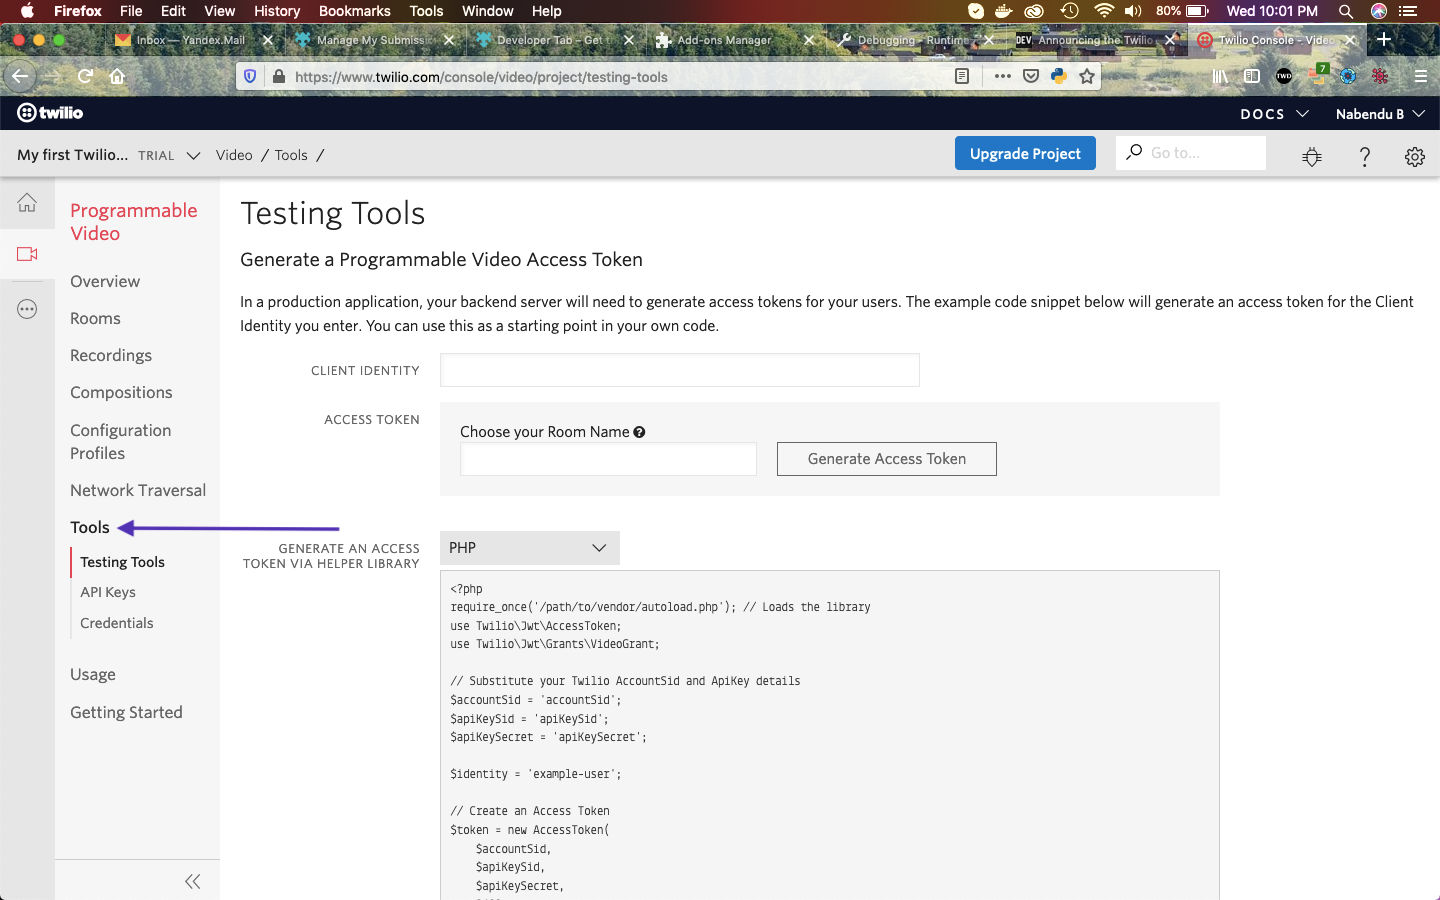Click the search magnifier in Go to box
Image resolution: width=1440 pixels, height=900 pixels.
[x=1134, y=152]
